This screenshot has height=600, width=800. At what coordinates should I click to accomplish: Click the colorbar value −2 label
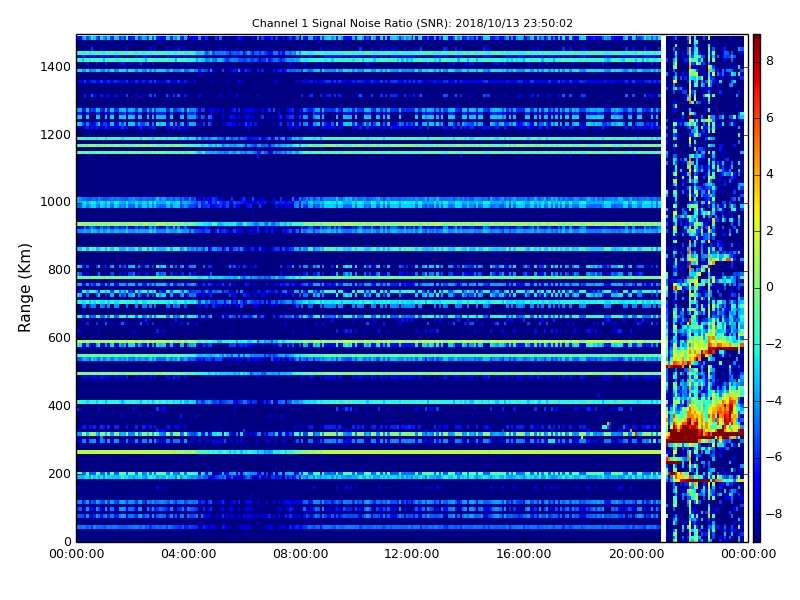point(773,344)
